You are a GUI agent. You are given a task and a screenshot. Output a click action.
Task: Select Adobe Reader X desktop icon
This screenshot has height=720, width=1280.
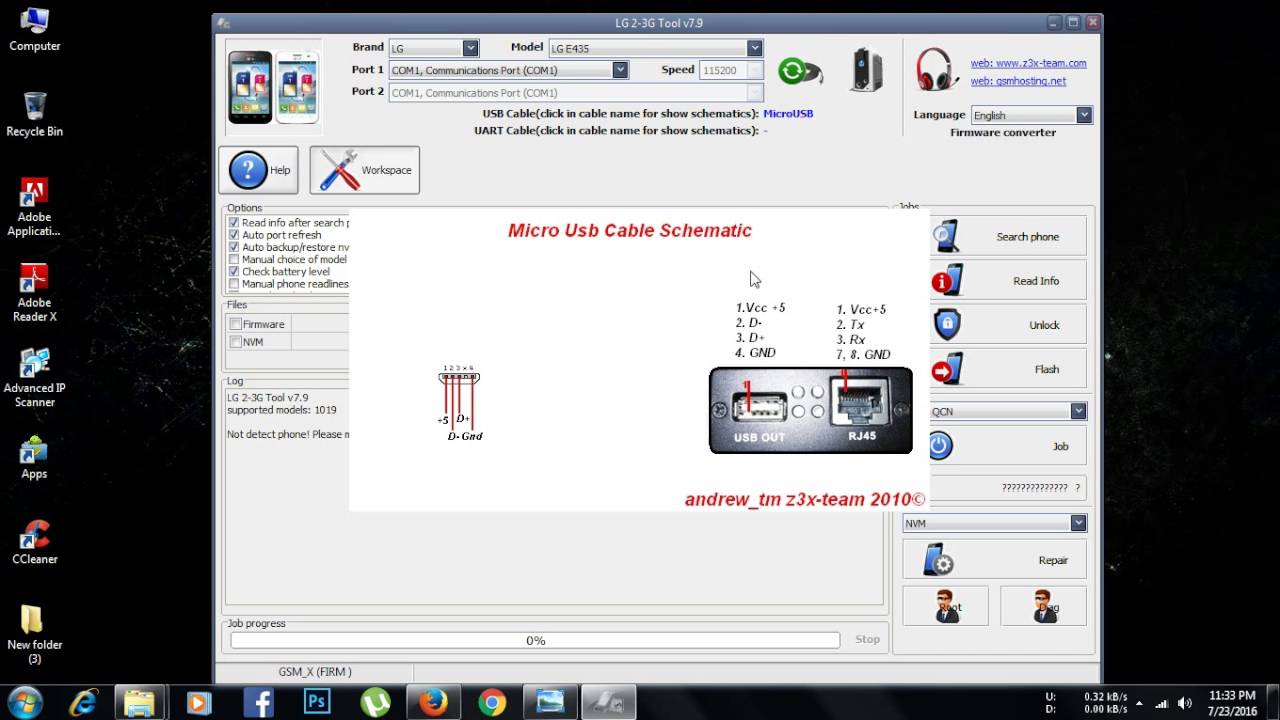coord(35,293)
